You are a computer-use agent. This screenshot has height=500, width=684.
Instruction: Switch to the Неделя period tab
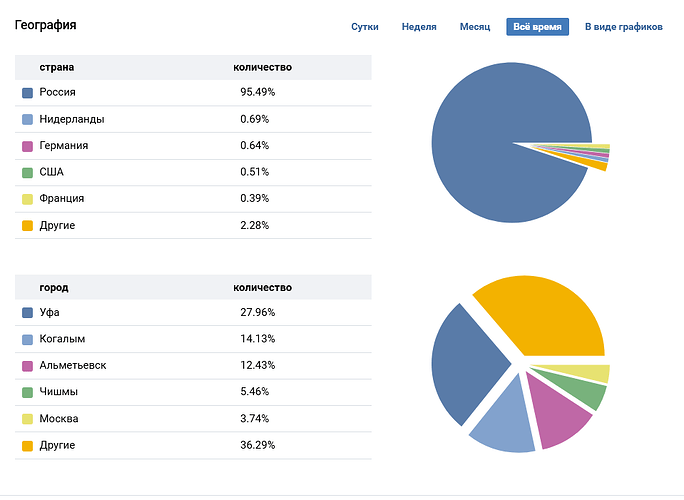[419, 27]
